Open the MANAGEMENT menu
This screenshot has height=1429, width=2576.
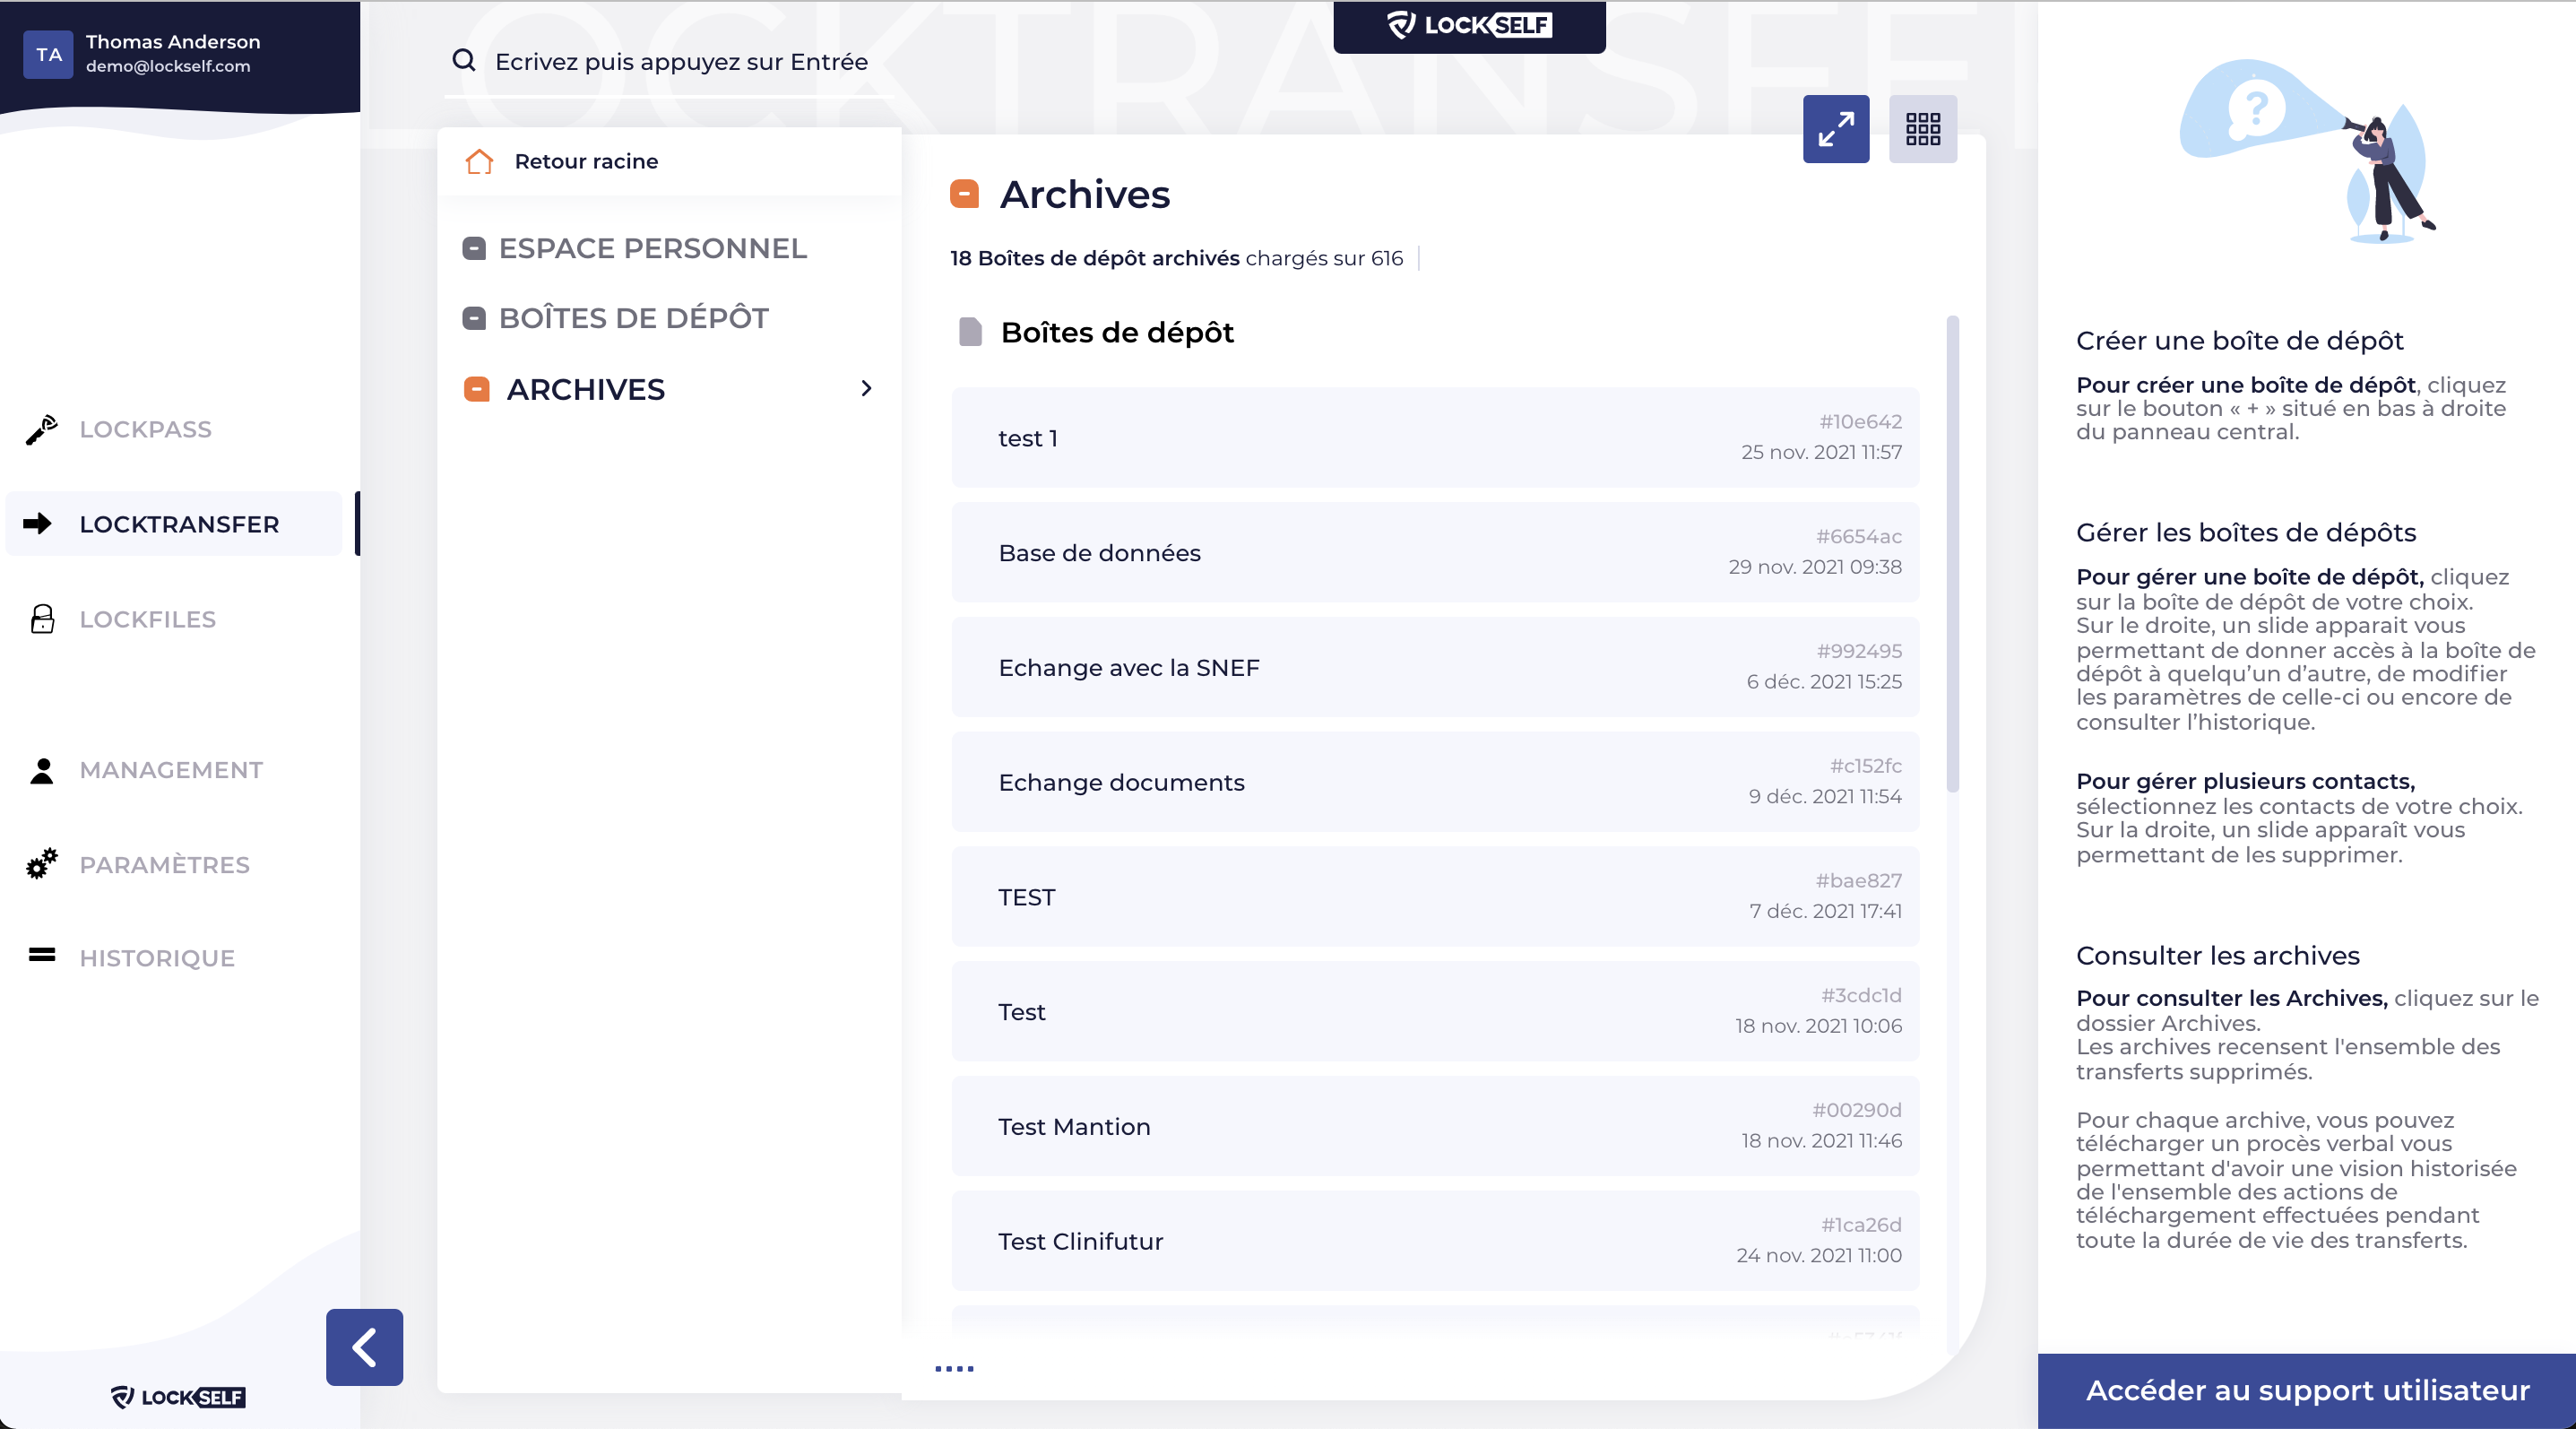click(171, 770)
